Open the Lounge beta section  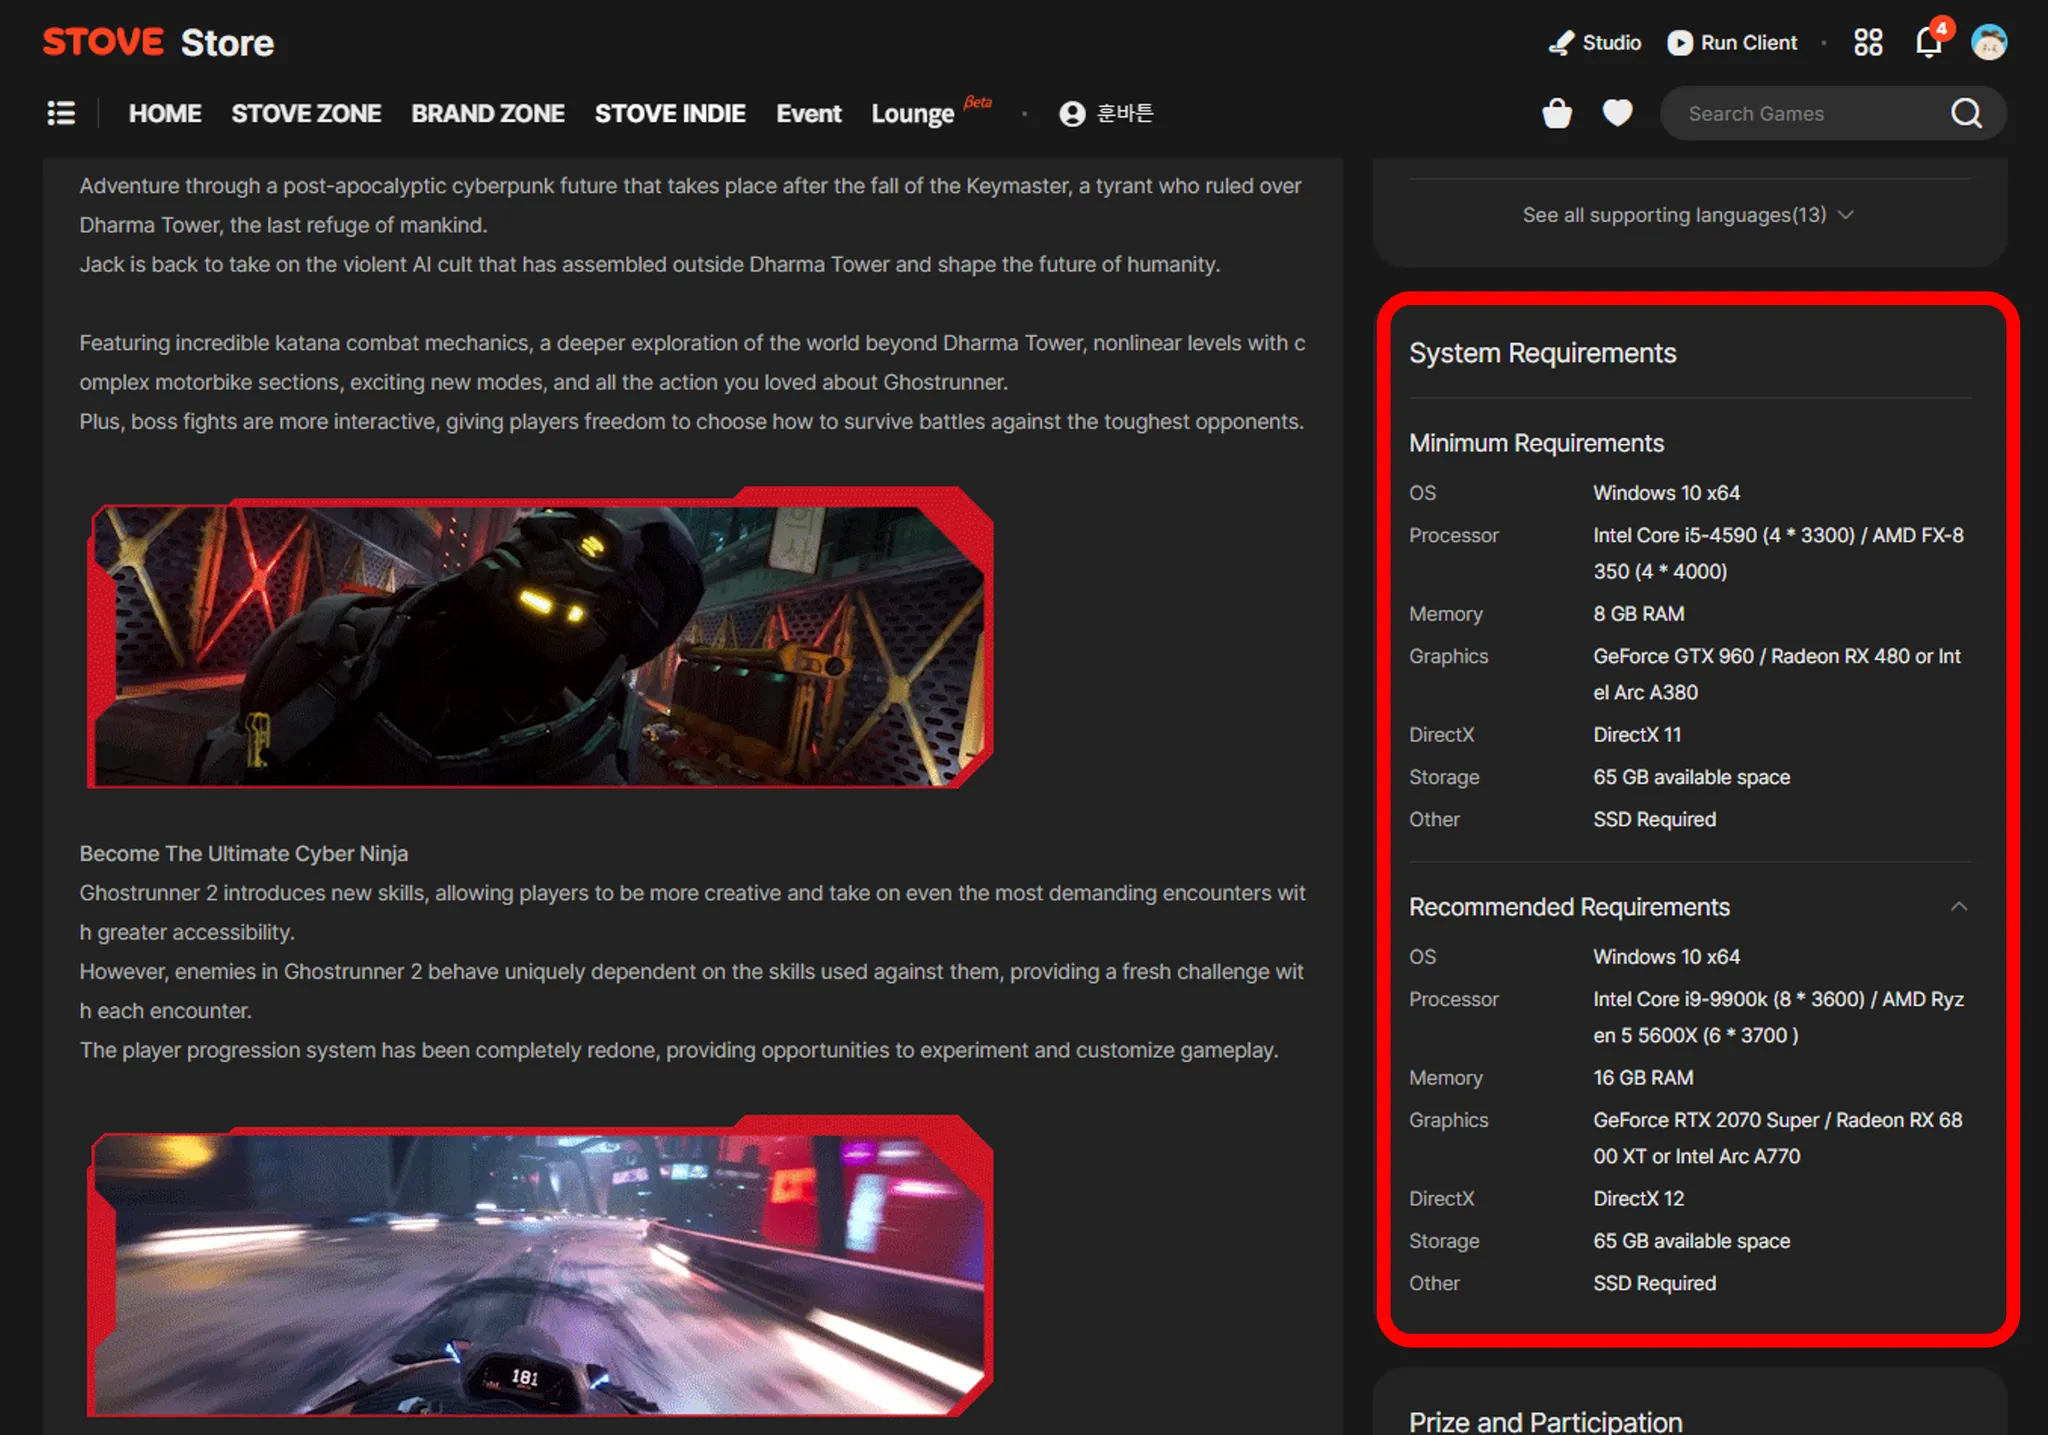912,113
